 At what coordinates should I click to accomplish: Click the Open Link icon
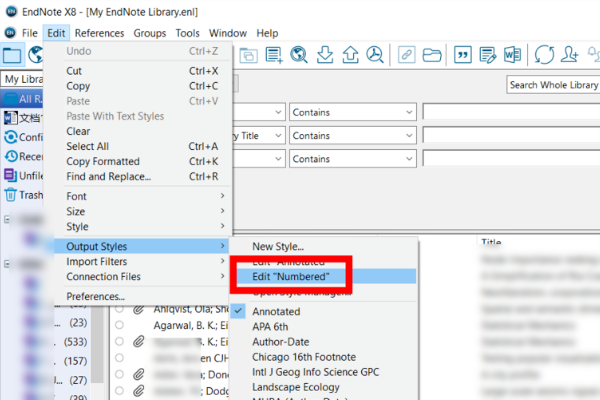406,55
